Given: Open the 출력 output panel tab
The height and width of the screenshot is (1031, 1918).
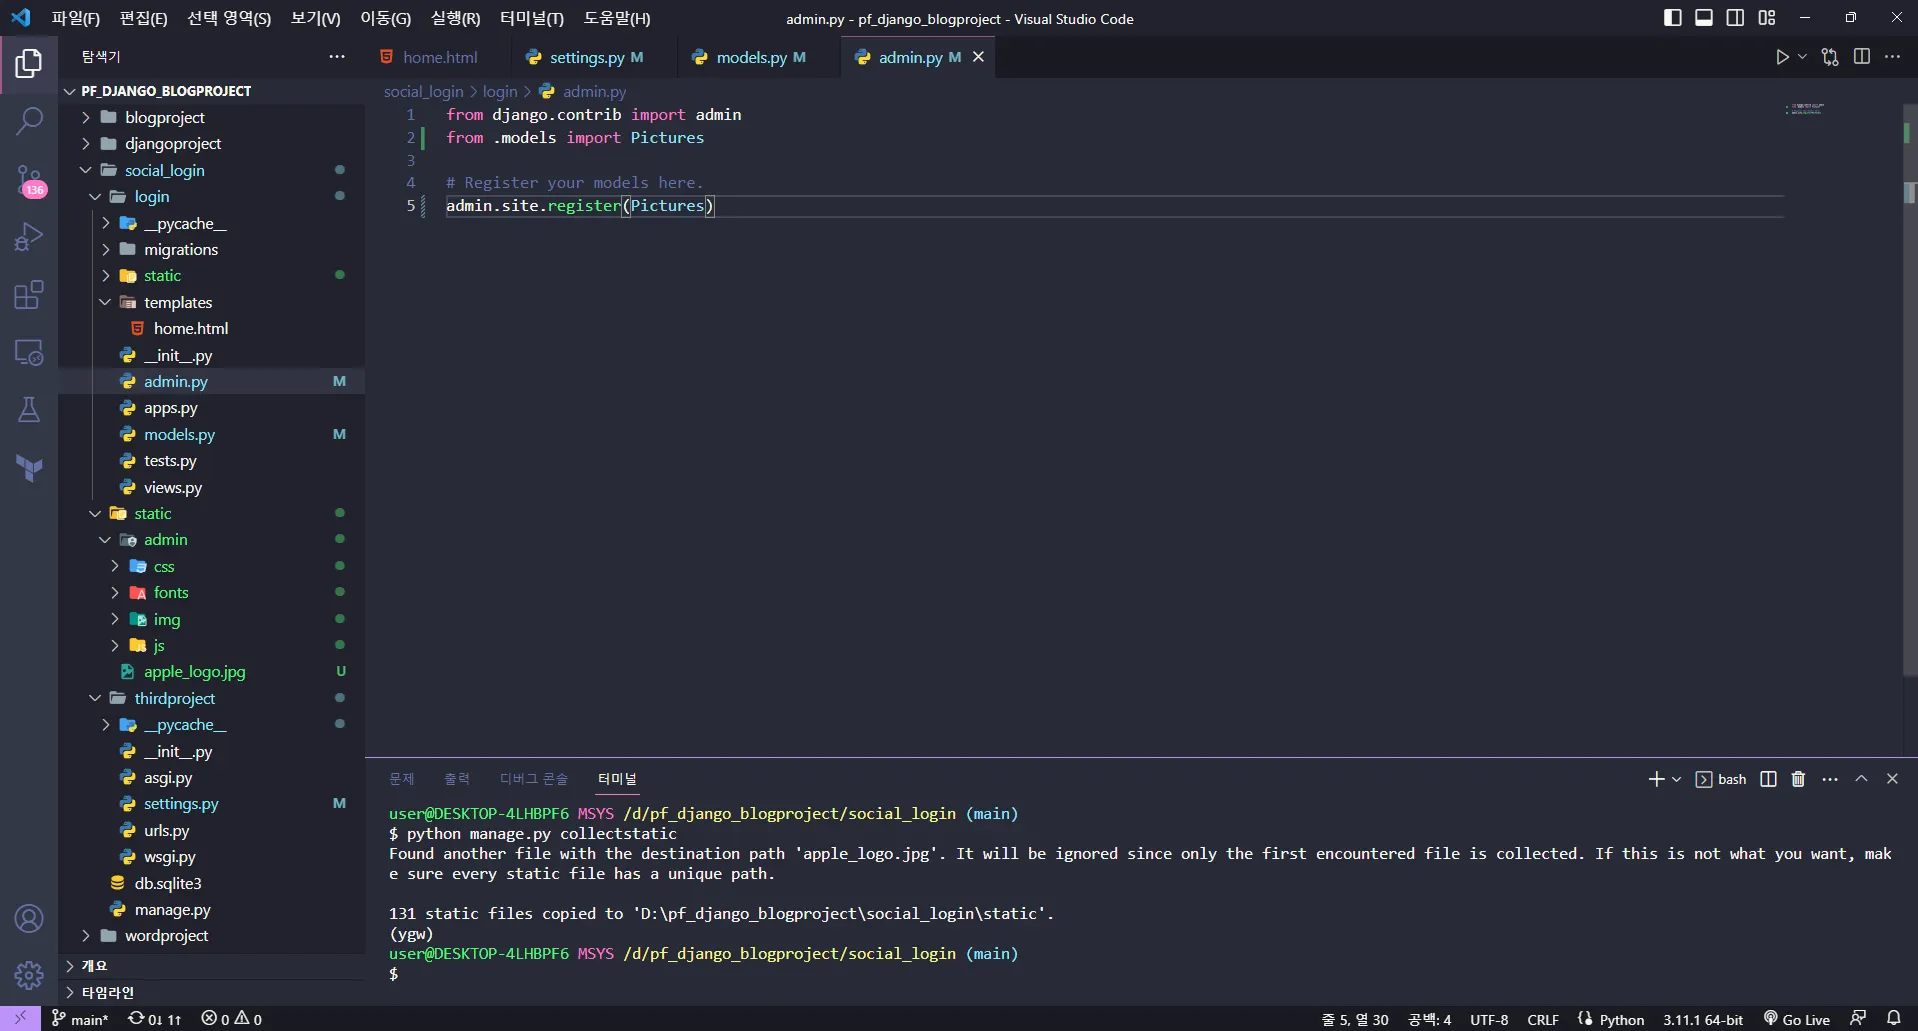Looking at the screenshot, I should 457,779.
